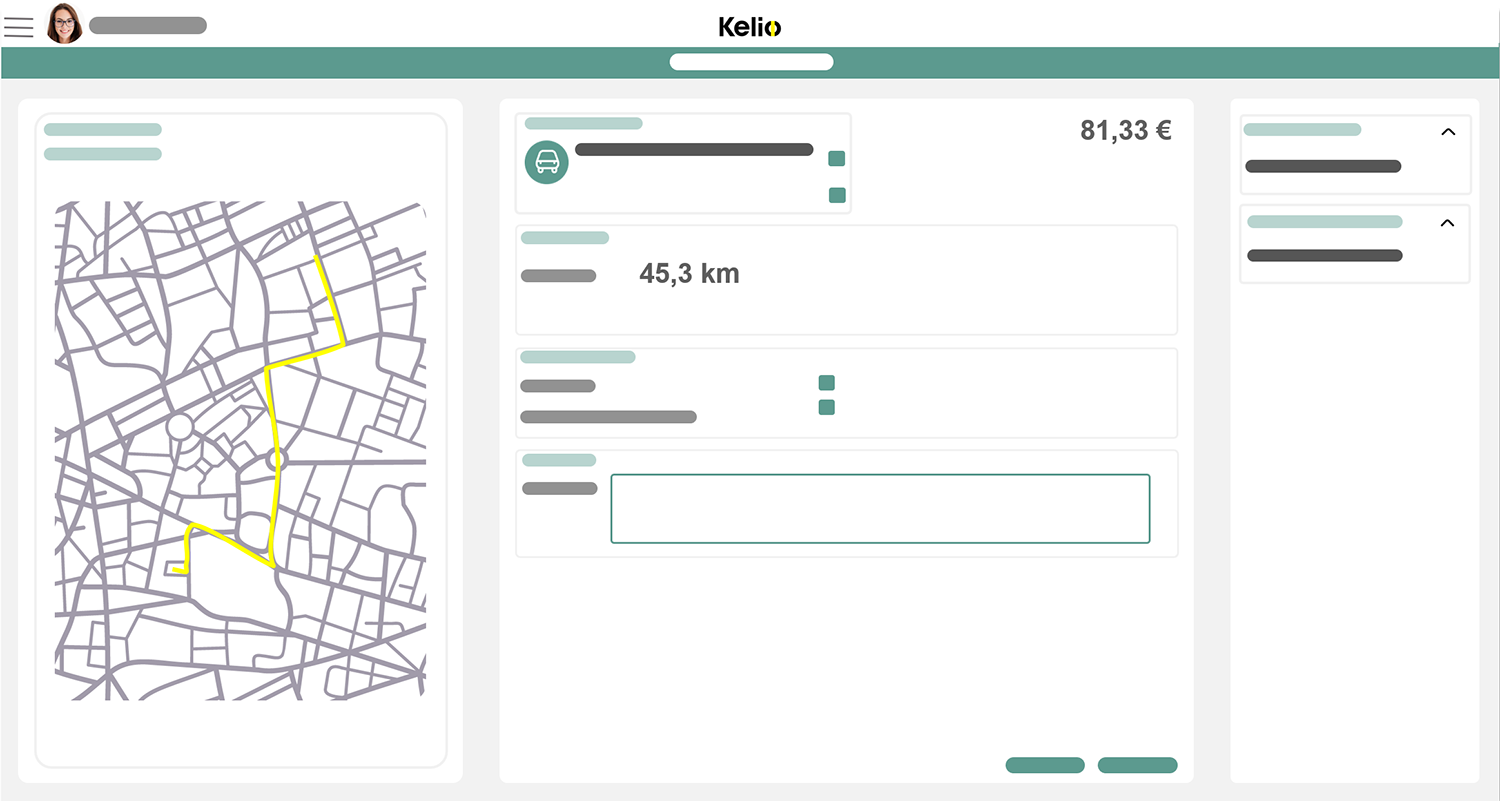Select the map thumbnail panel
1500x801 pixels.
click(240, 440)
